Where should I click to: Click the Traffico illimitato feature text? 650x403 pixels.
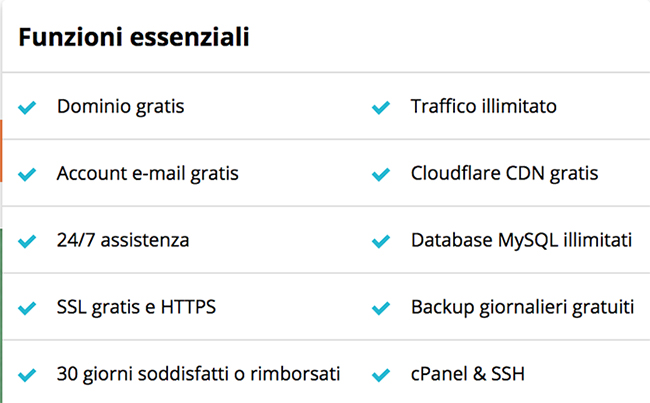pos(483,106)
